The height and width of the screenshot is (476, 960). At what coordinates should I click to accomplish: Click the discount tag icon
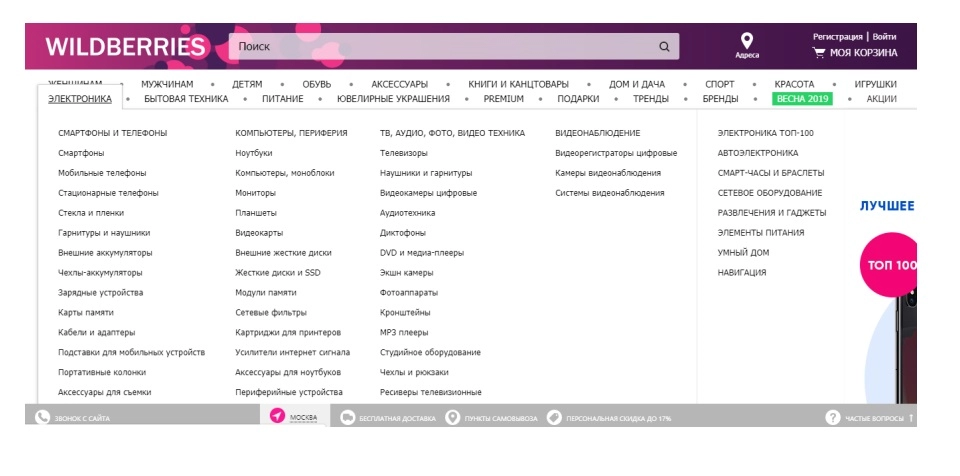(553, 418)
